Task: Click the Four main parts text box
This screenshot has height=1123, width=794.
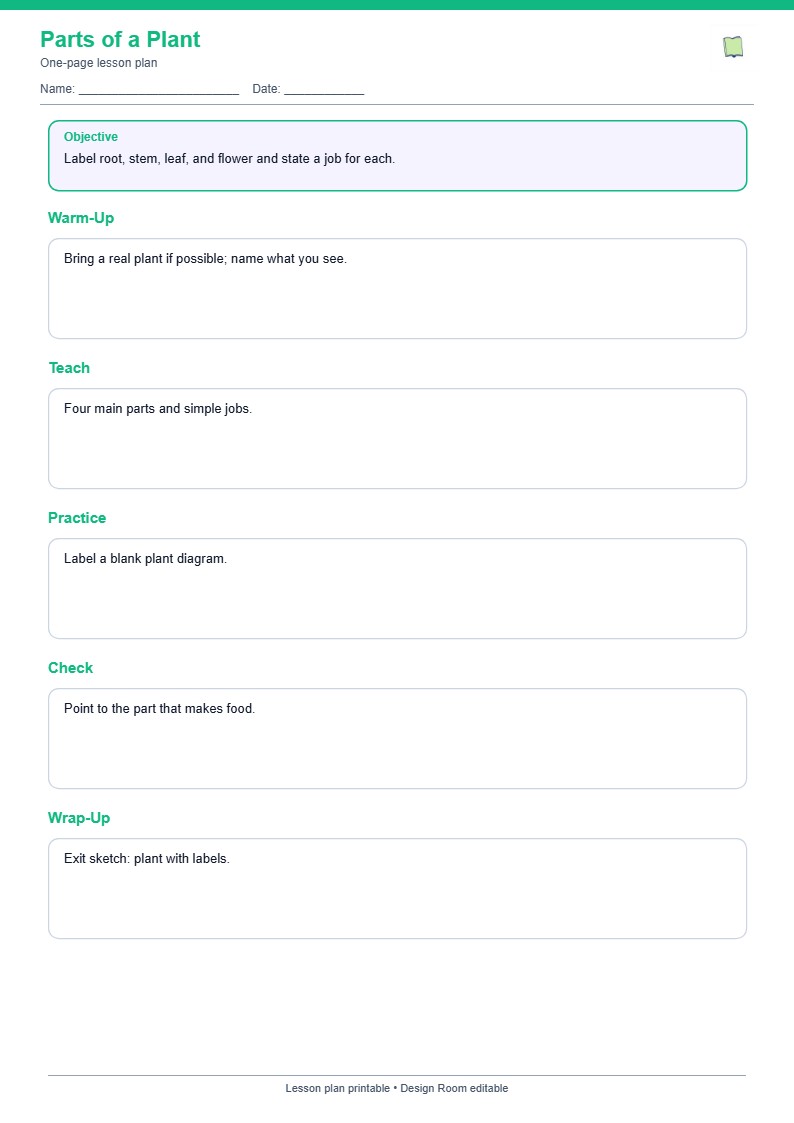Action: point(397,438)
